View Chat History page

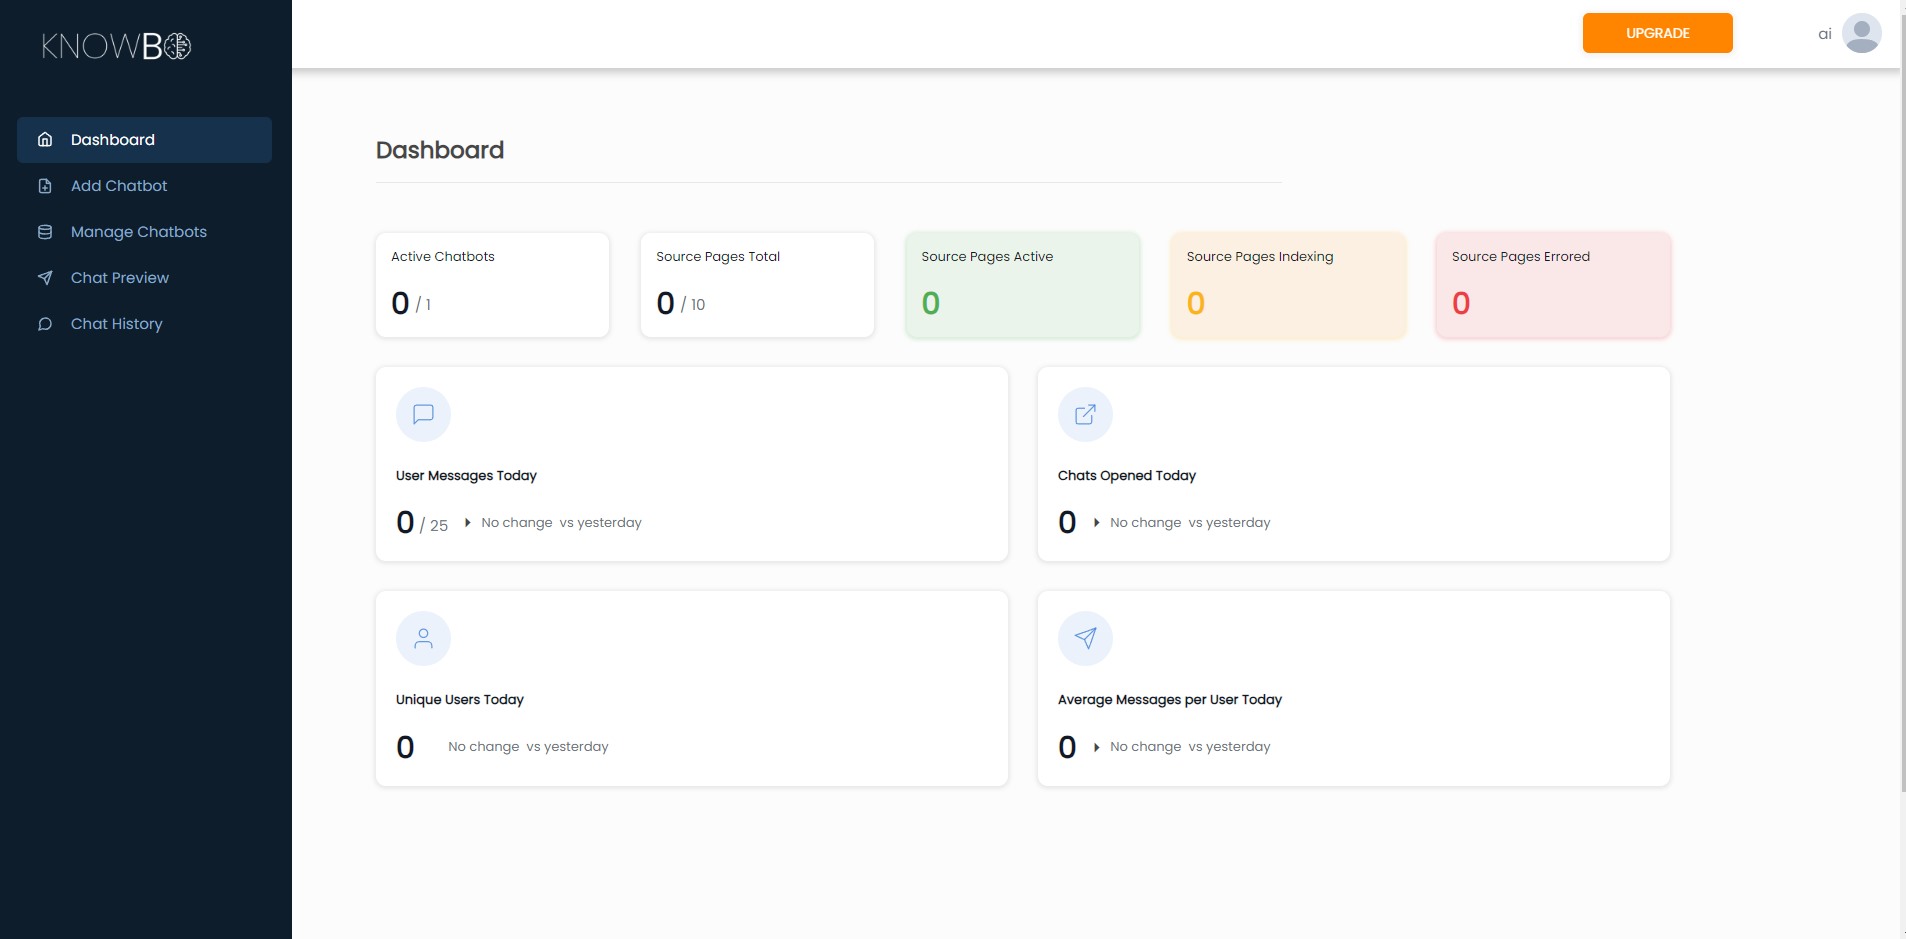coord(144,324)
